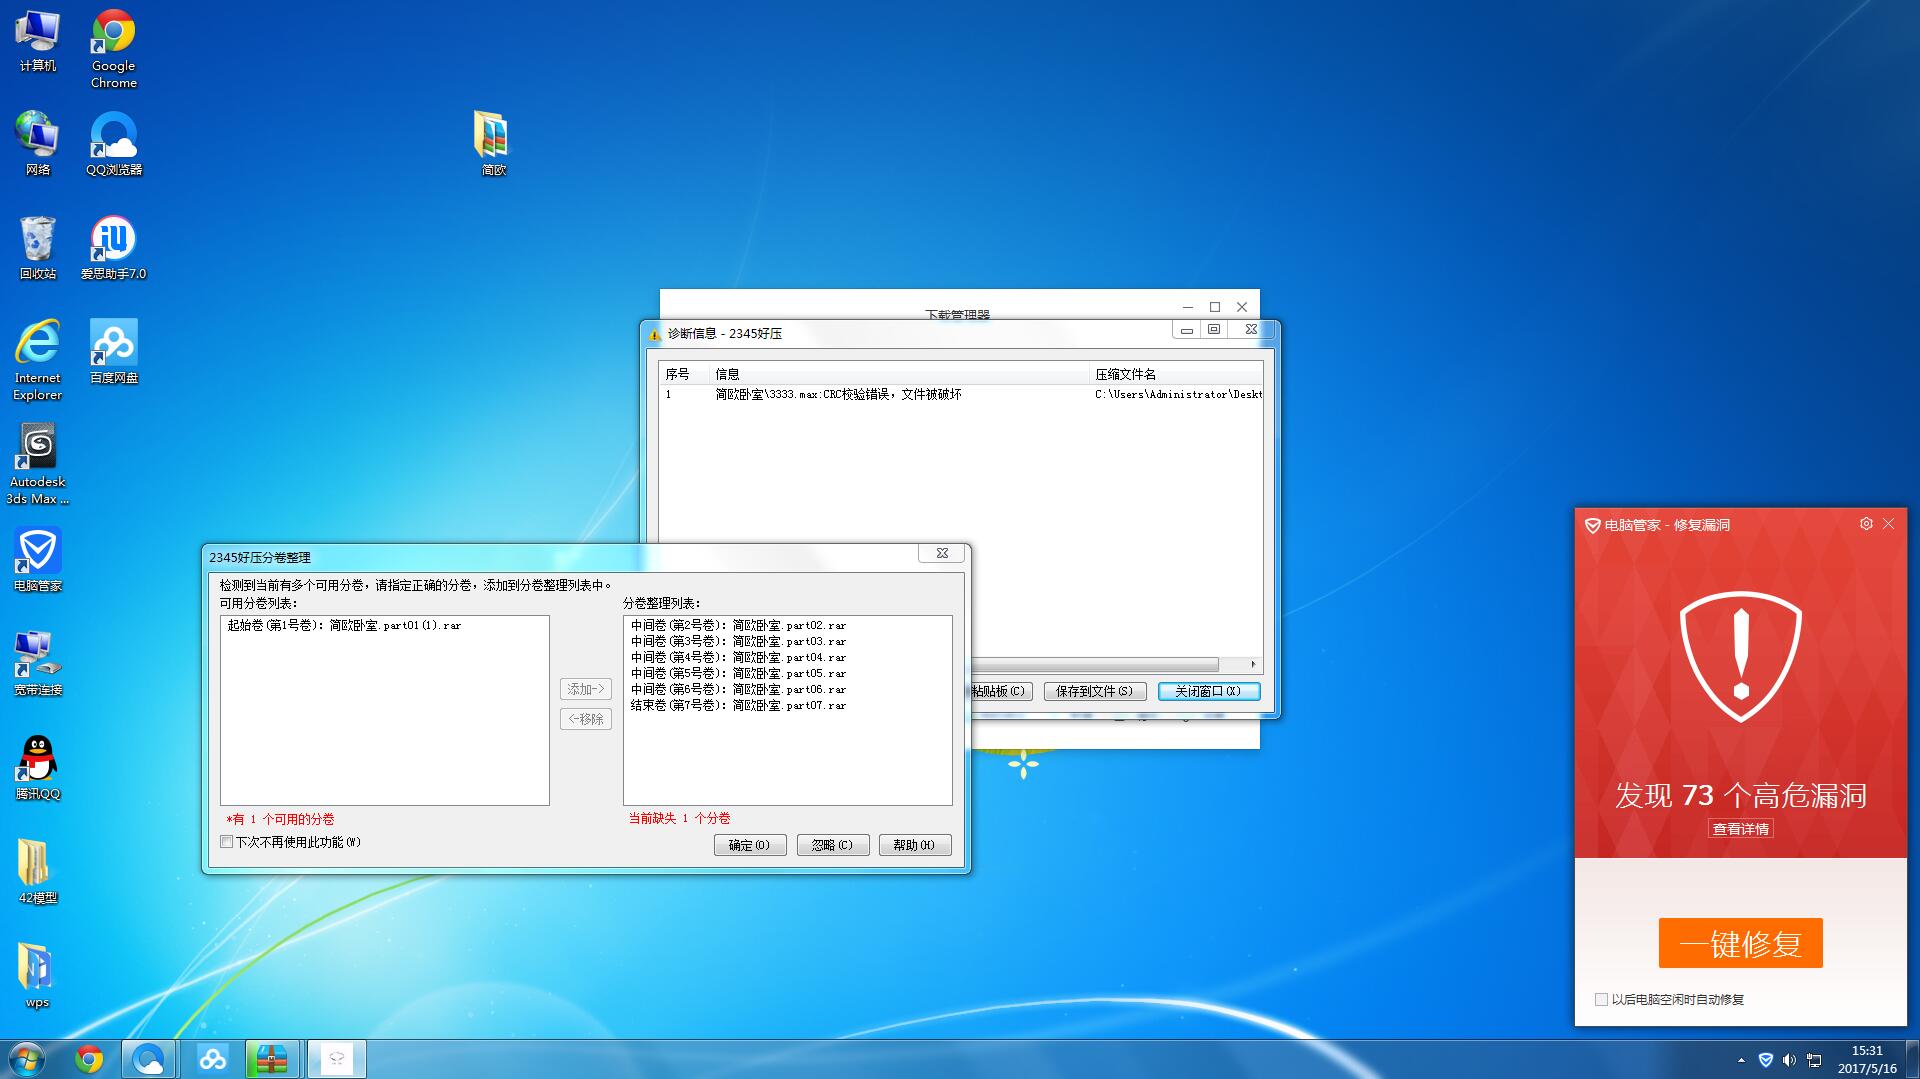Click the 保存到文件(S) button
This screenshot has height=1079, width=1920.
[1095, 691]
